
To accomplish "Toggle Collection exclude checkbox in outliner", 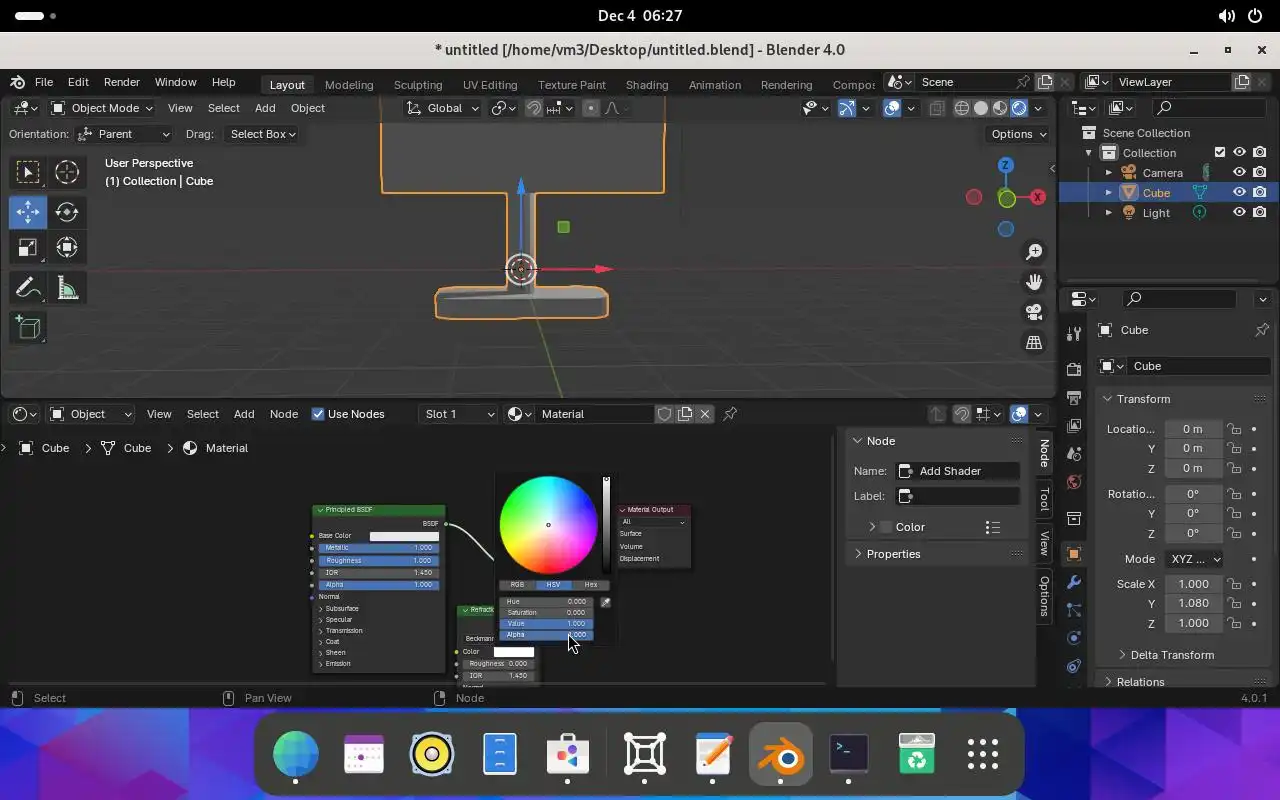I will click(1219, 152).
